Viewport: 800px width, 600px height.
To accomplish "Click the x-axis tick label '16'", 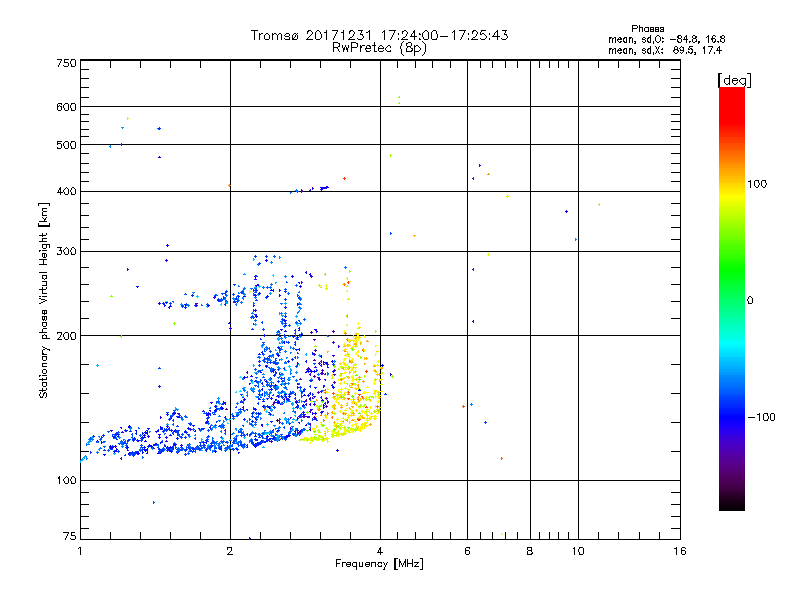I will tap(680, 551).
